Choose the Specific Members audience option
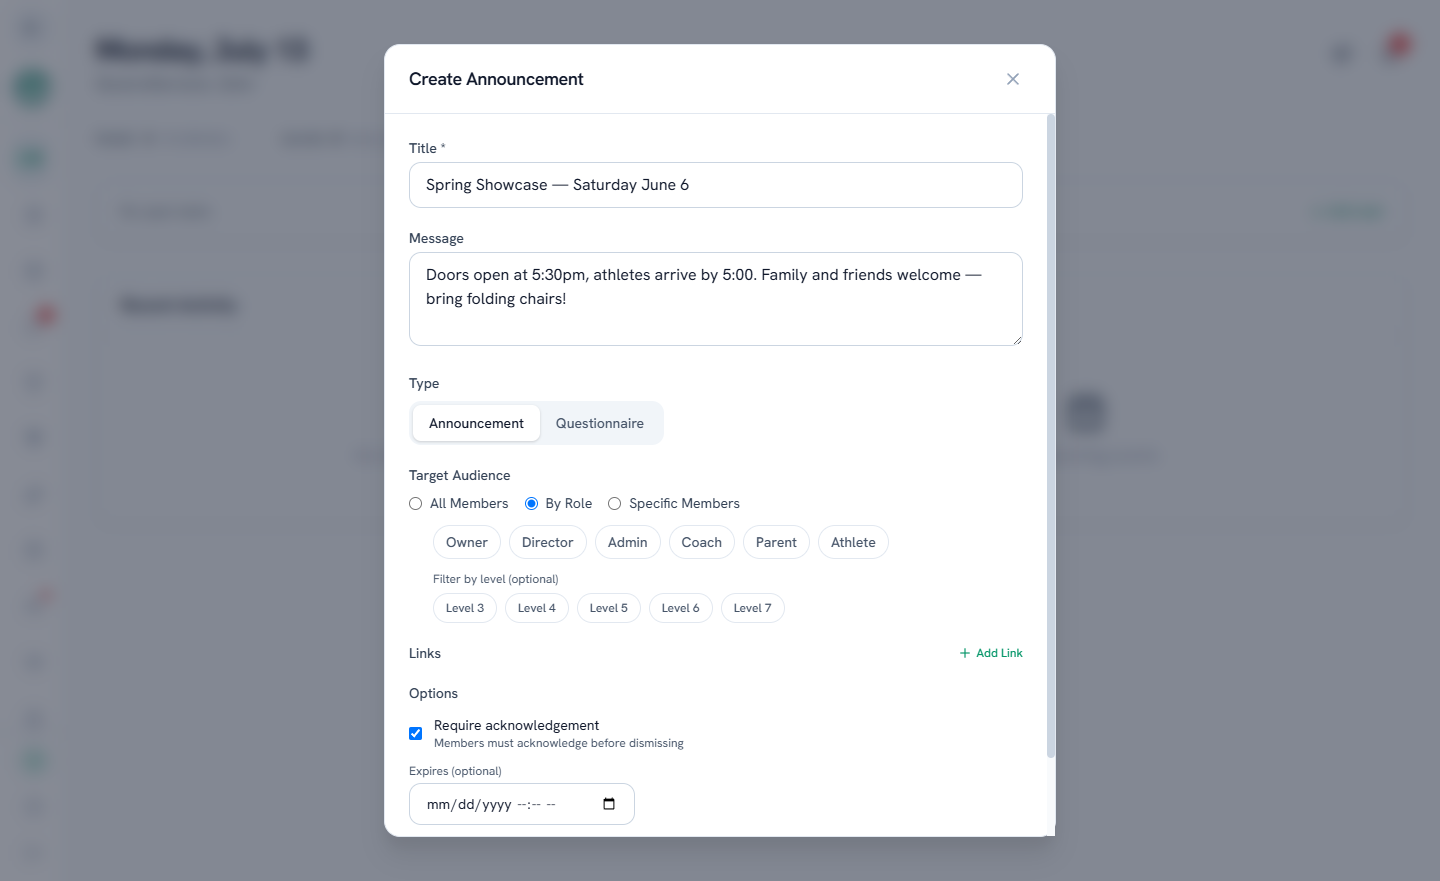This screenshot has width=1440, height=881. click(615, 504)
